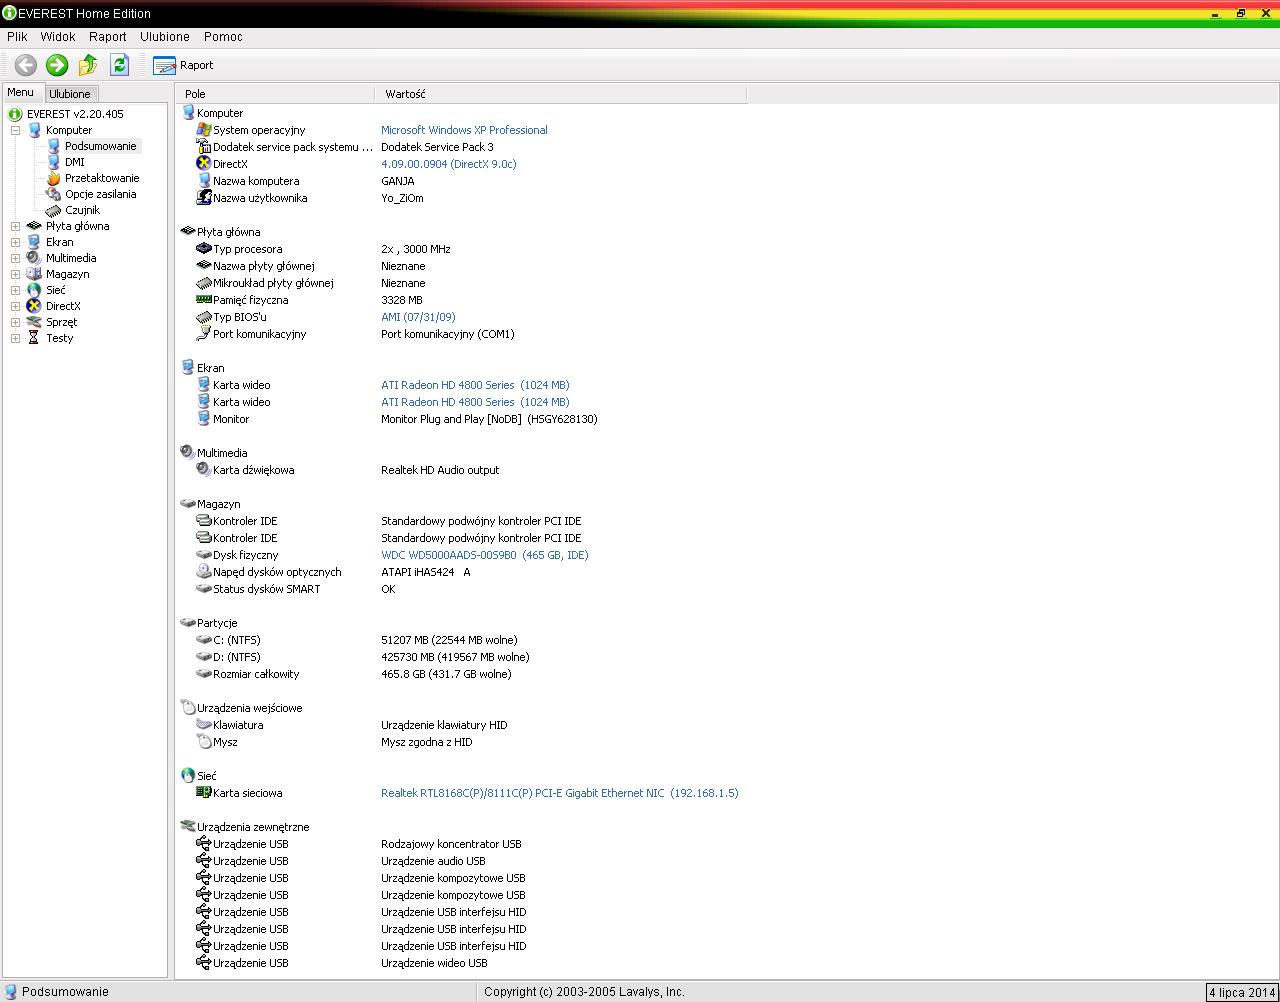Expand the Testy tree node
Screen dimensions: 1280x1002
click(x=16, y=338)
